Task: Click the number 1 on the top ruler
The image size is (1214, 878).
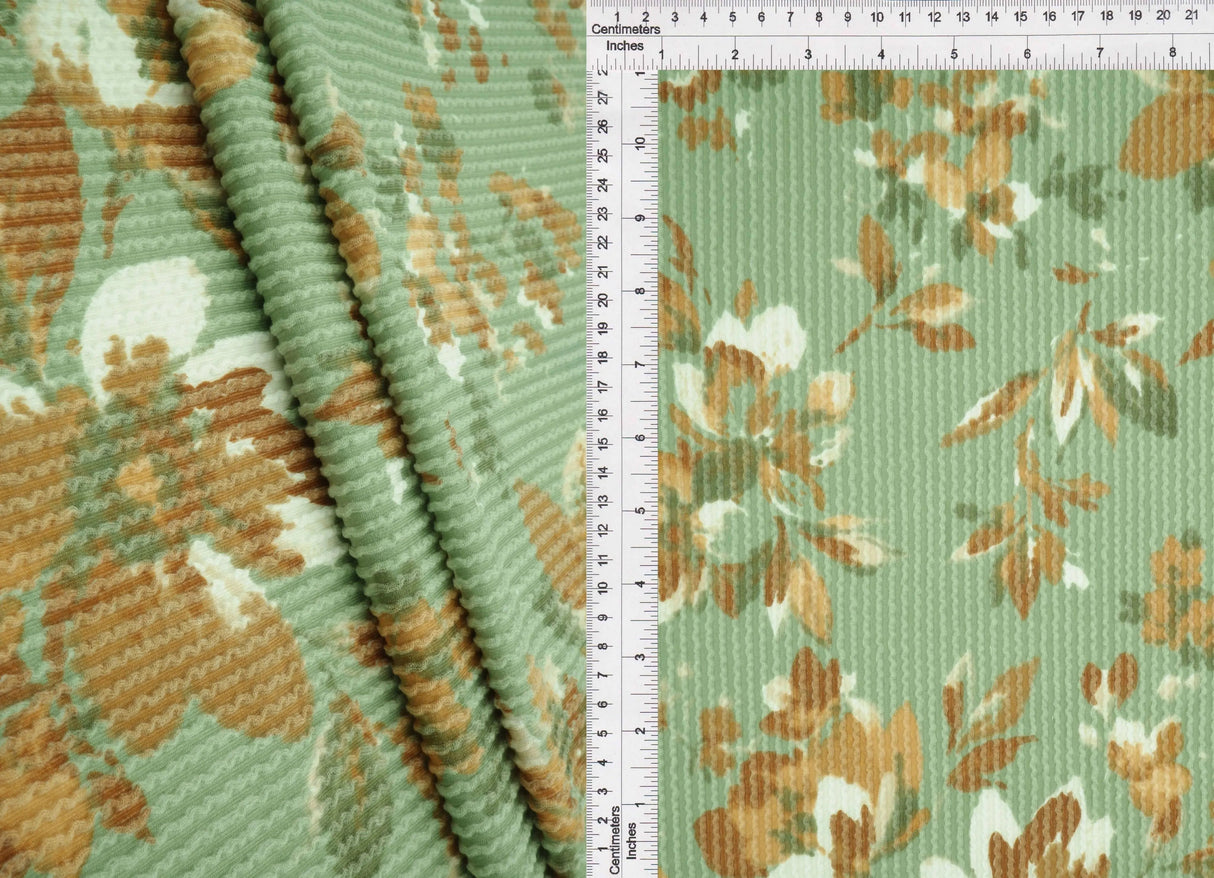Action: click(619, 17)
